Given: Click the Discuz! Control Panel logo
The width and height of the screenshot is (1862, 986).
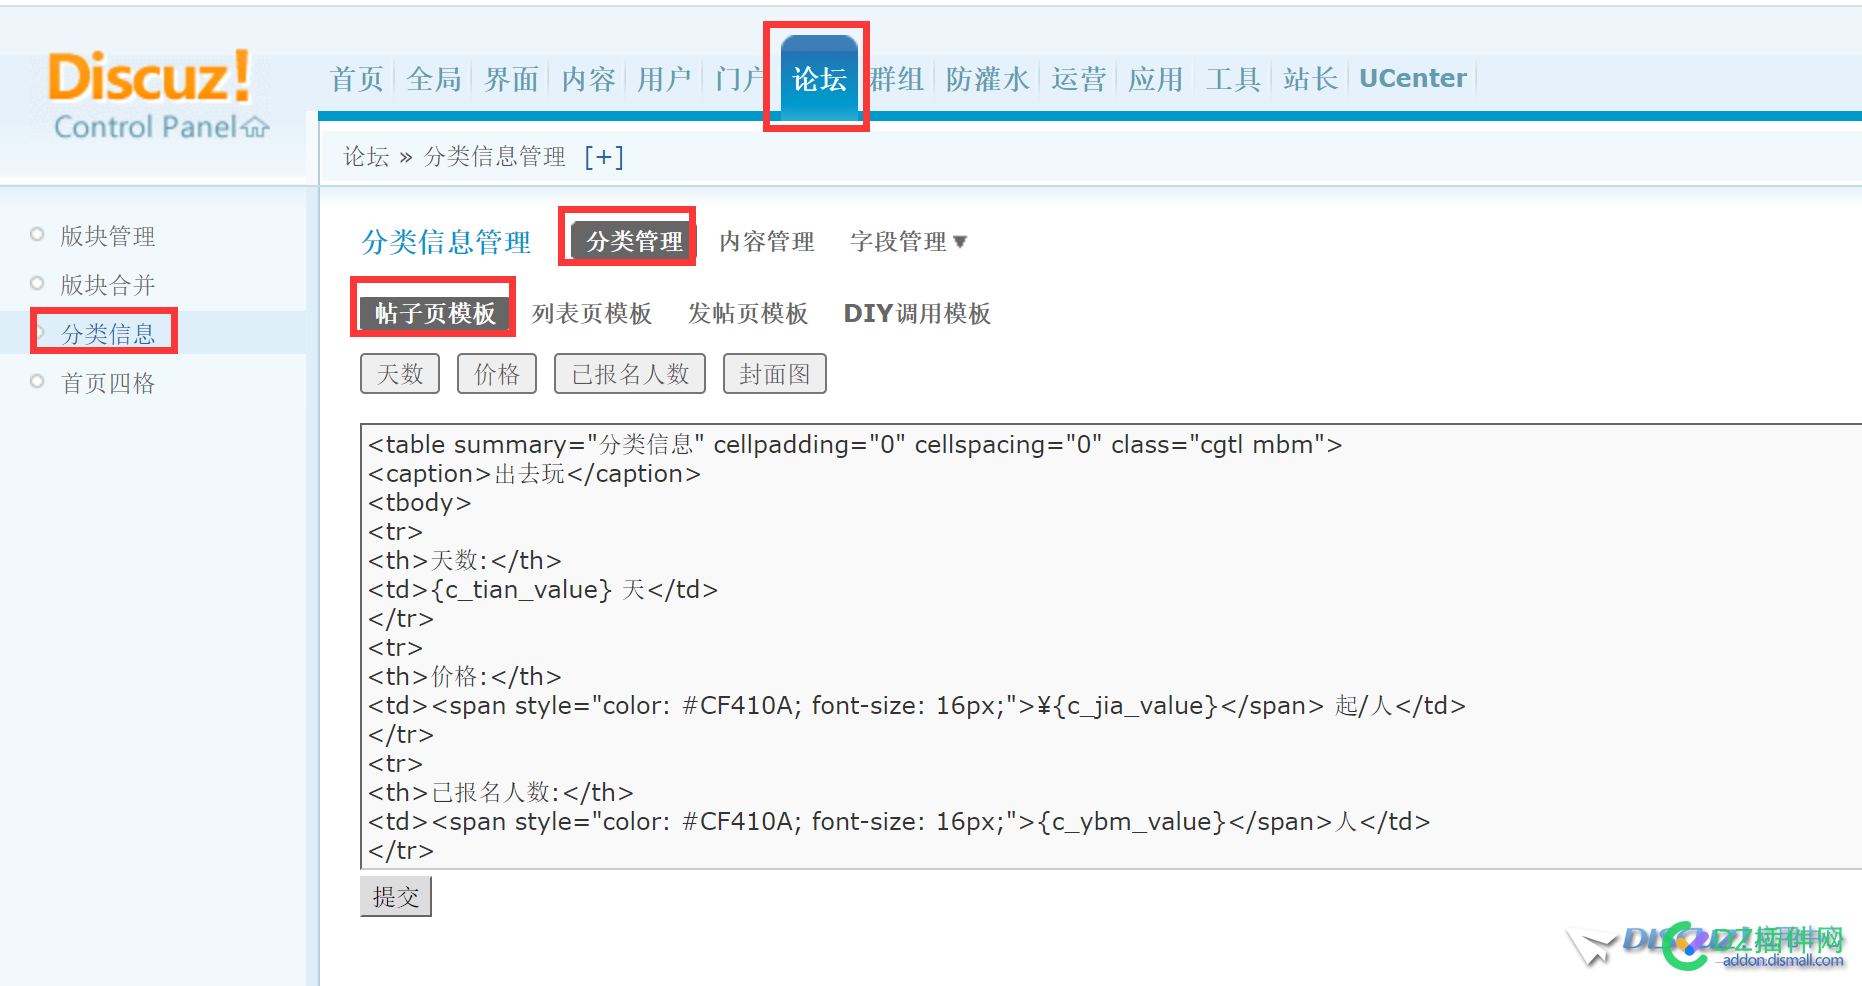Looking at the screenshot, I should pyautogui.click(x=158, y=95).
